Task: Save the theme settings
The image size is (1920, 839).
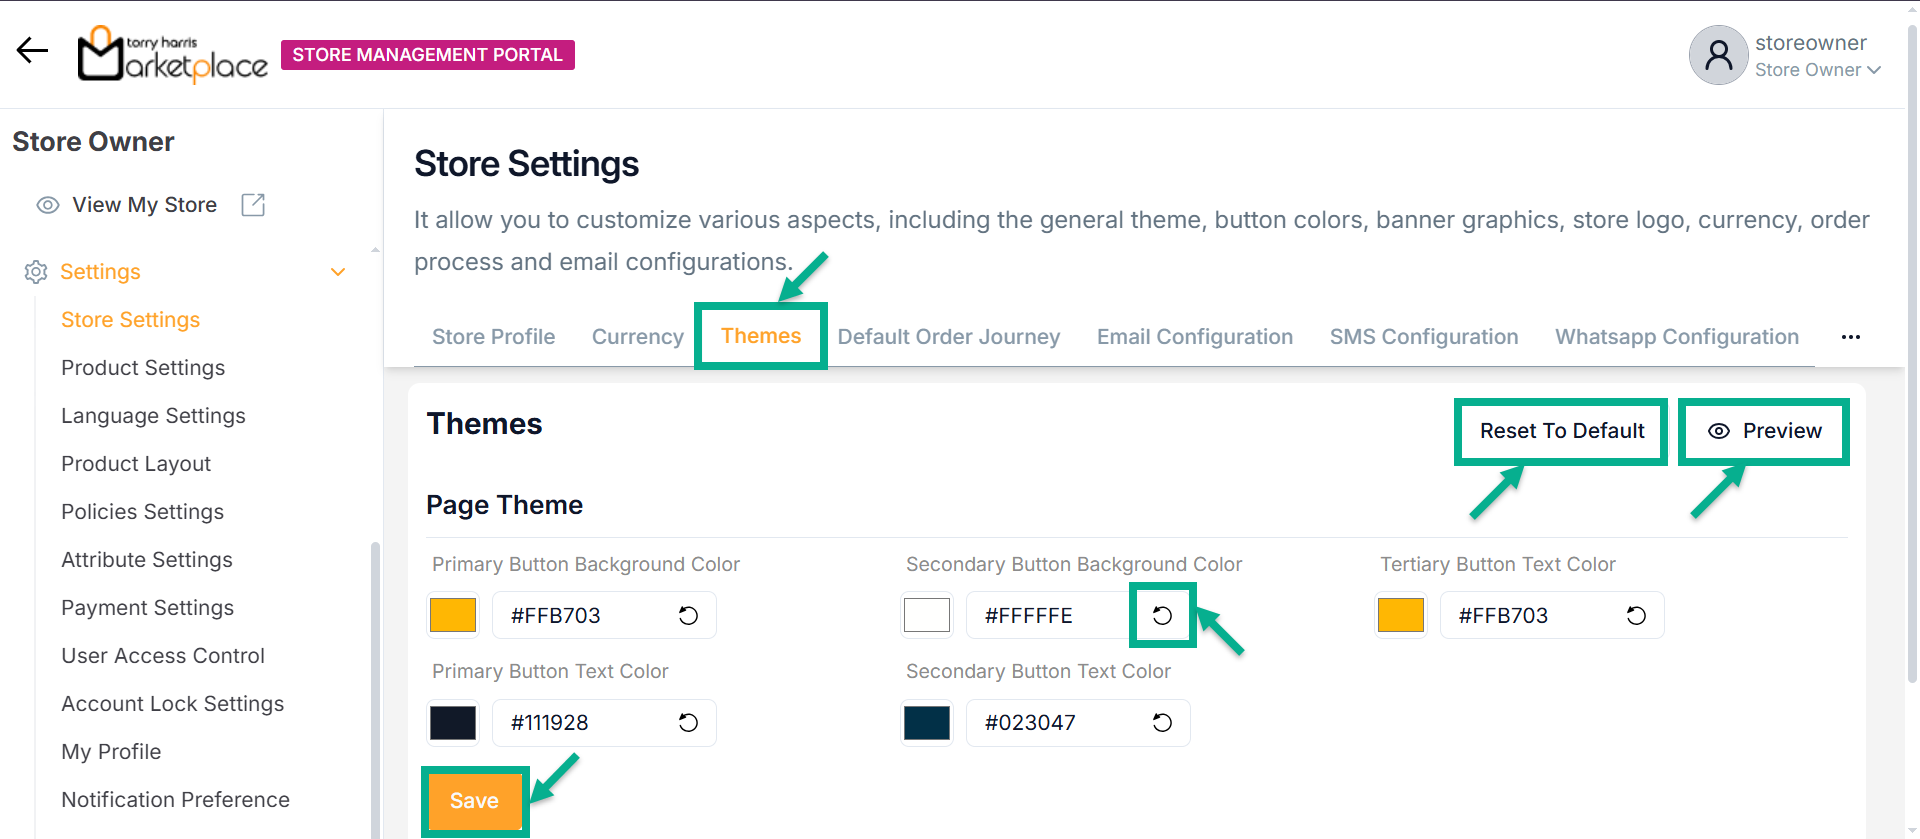Action: [474, 801]
